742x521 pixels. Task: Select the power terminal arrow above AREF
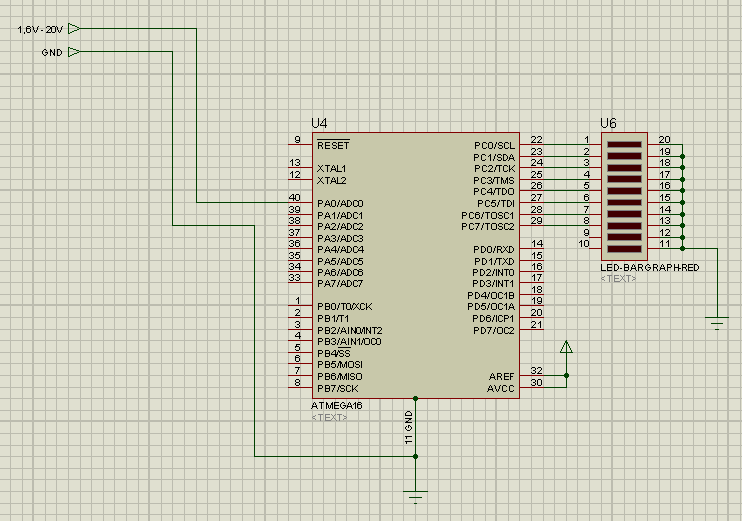566,348
